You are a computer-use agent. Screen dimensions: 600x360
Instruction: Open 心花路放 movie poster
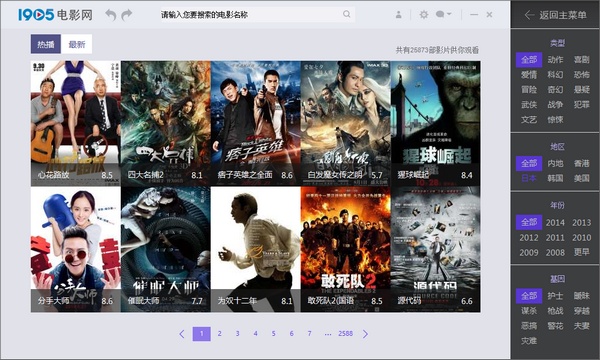click(x=76, y=123)
